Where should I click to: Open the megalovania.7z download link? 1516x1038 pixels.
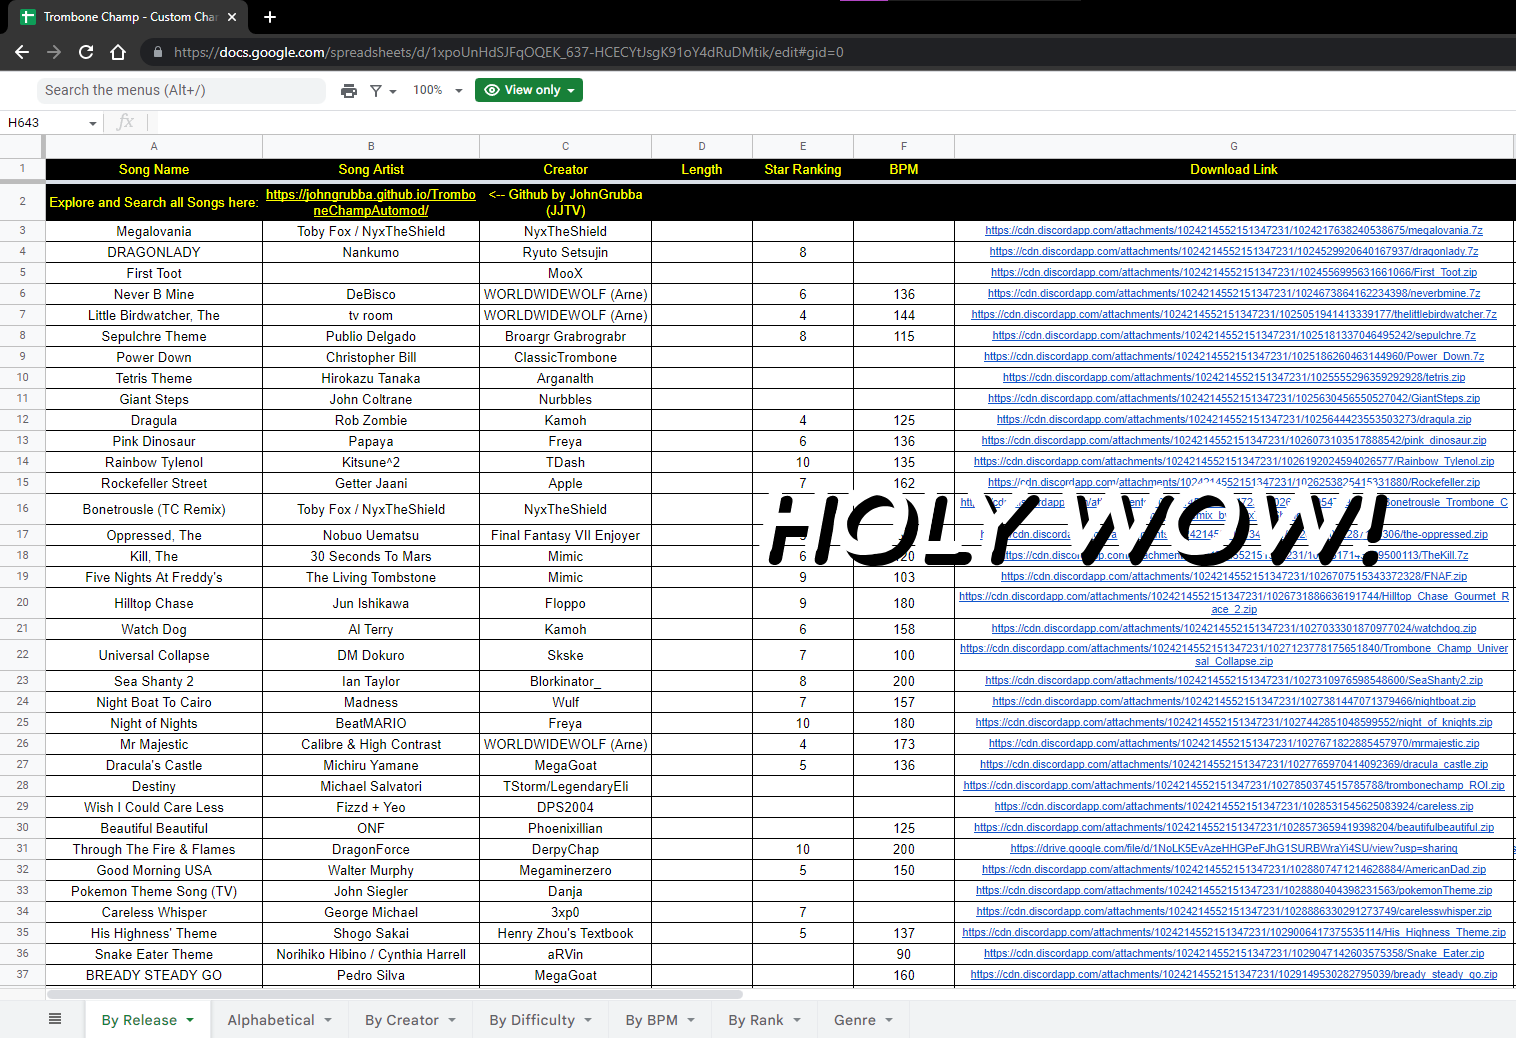pos(1234,230)
